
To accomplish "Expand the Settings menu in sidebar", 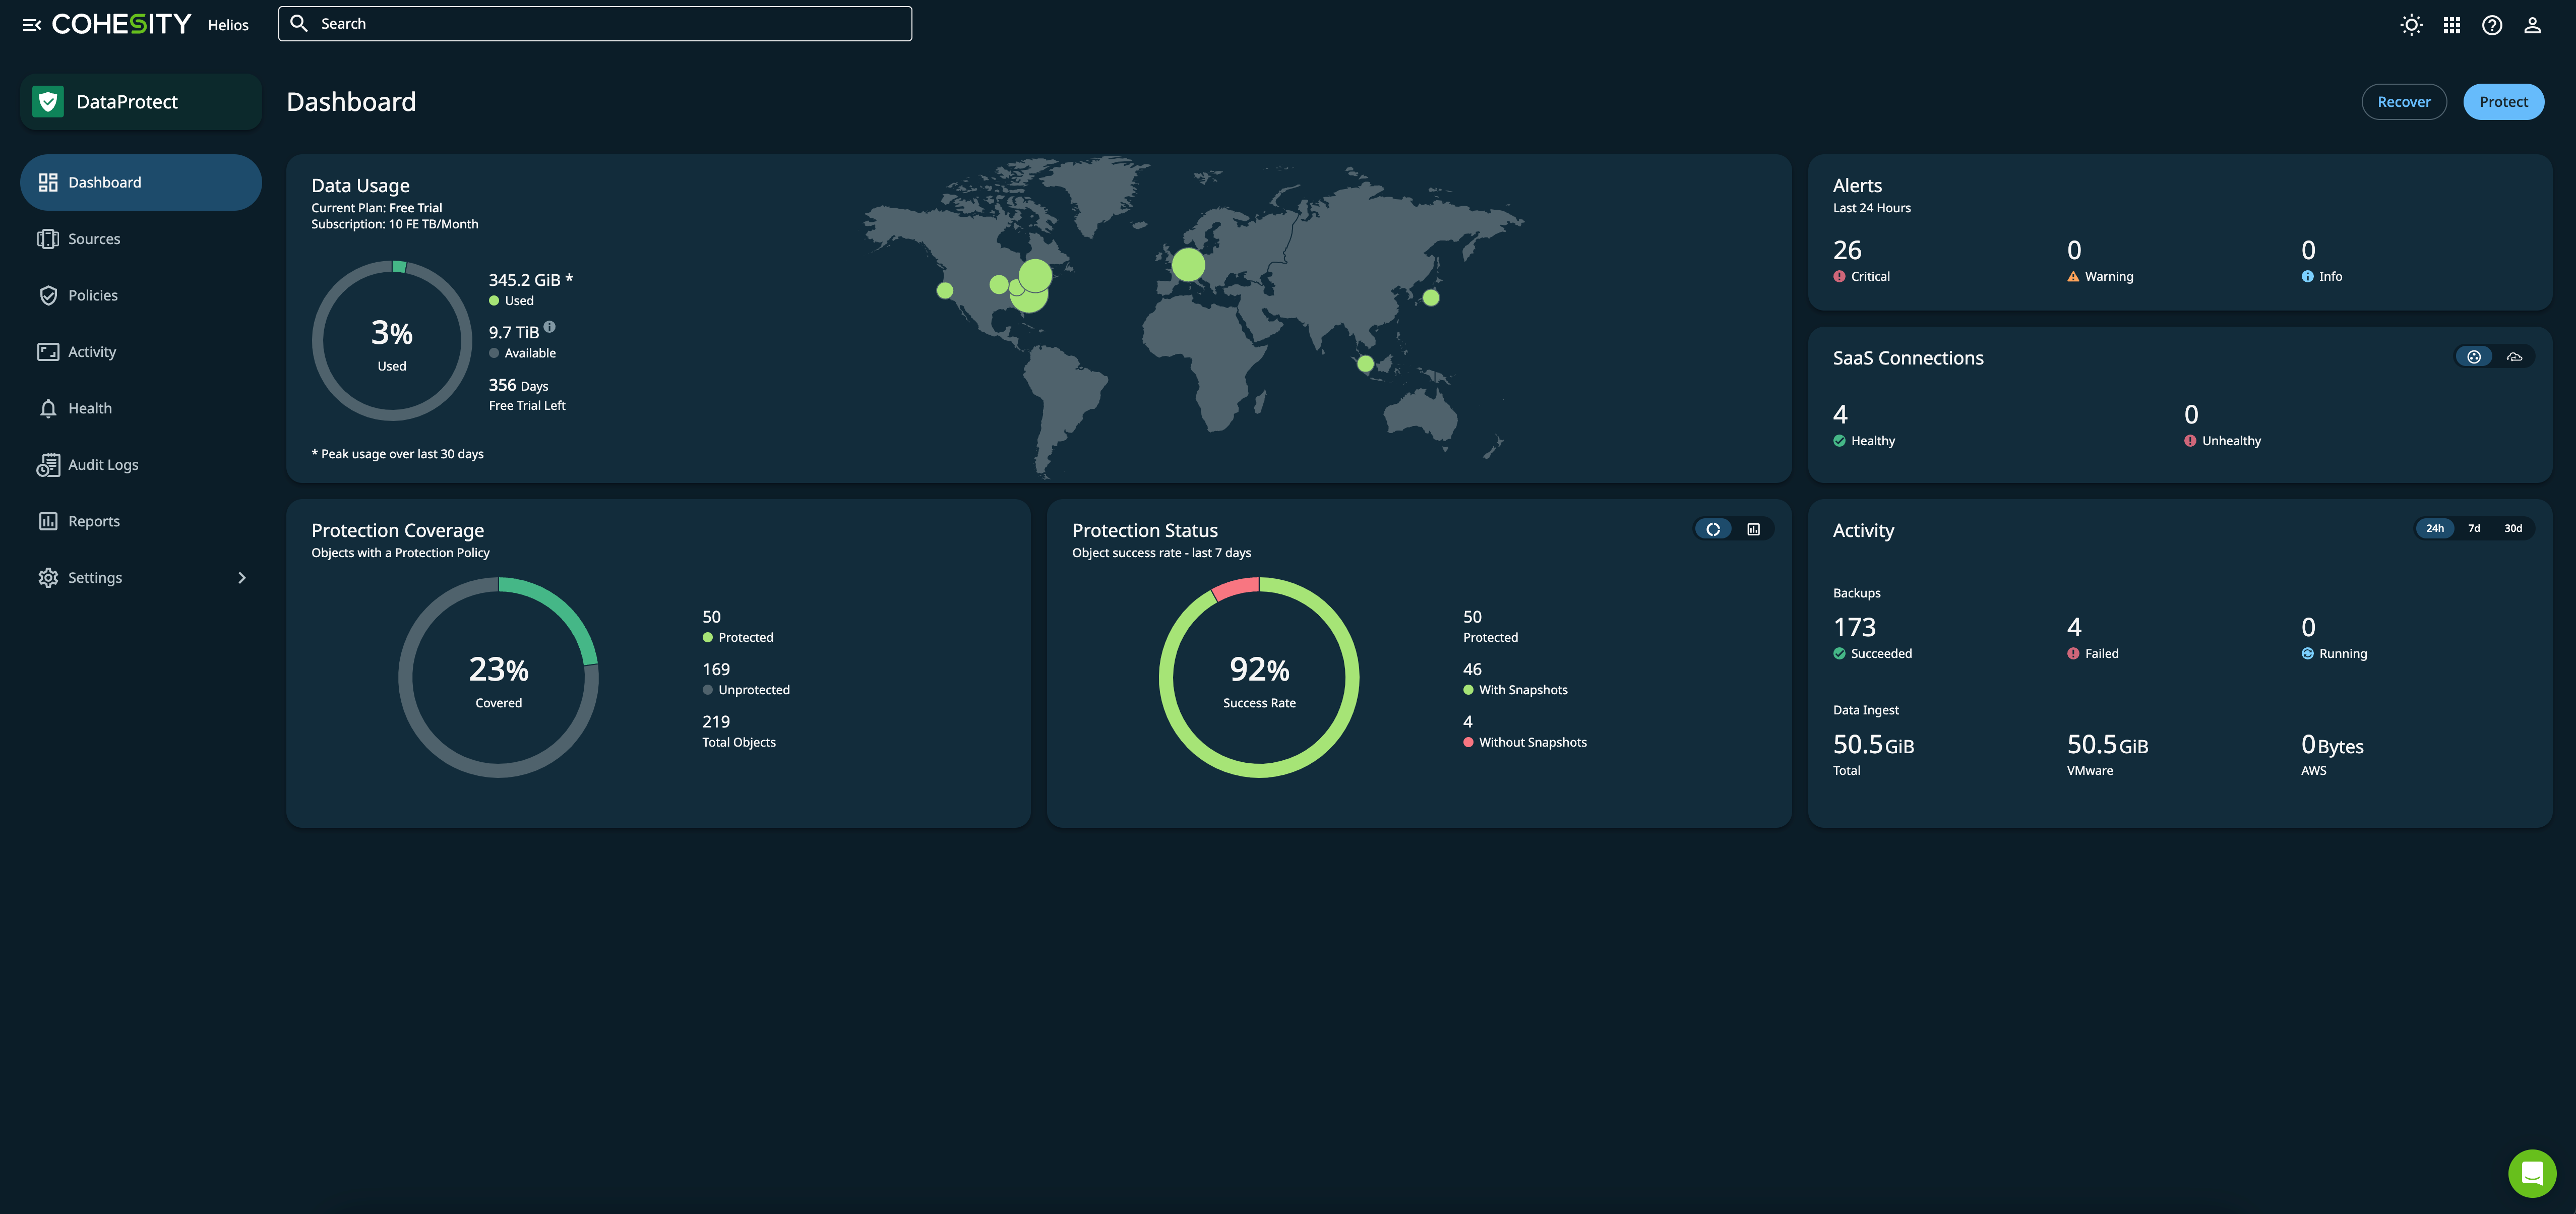I will click(95, 577).
